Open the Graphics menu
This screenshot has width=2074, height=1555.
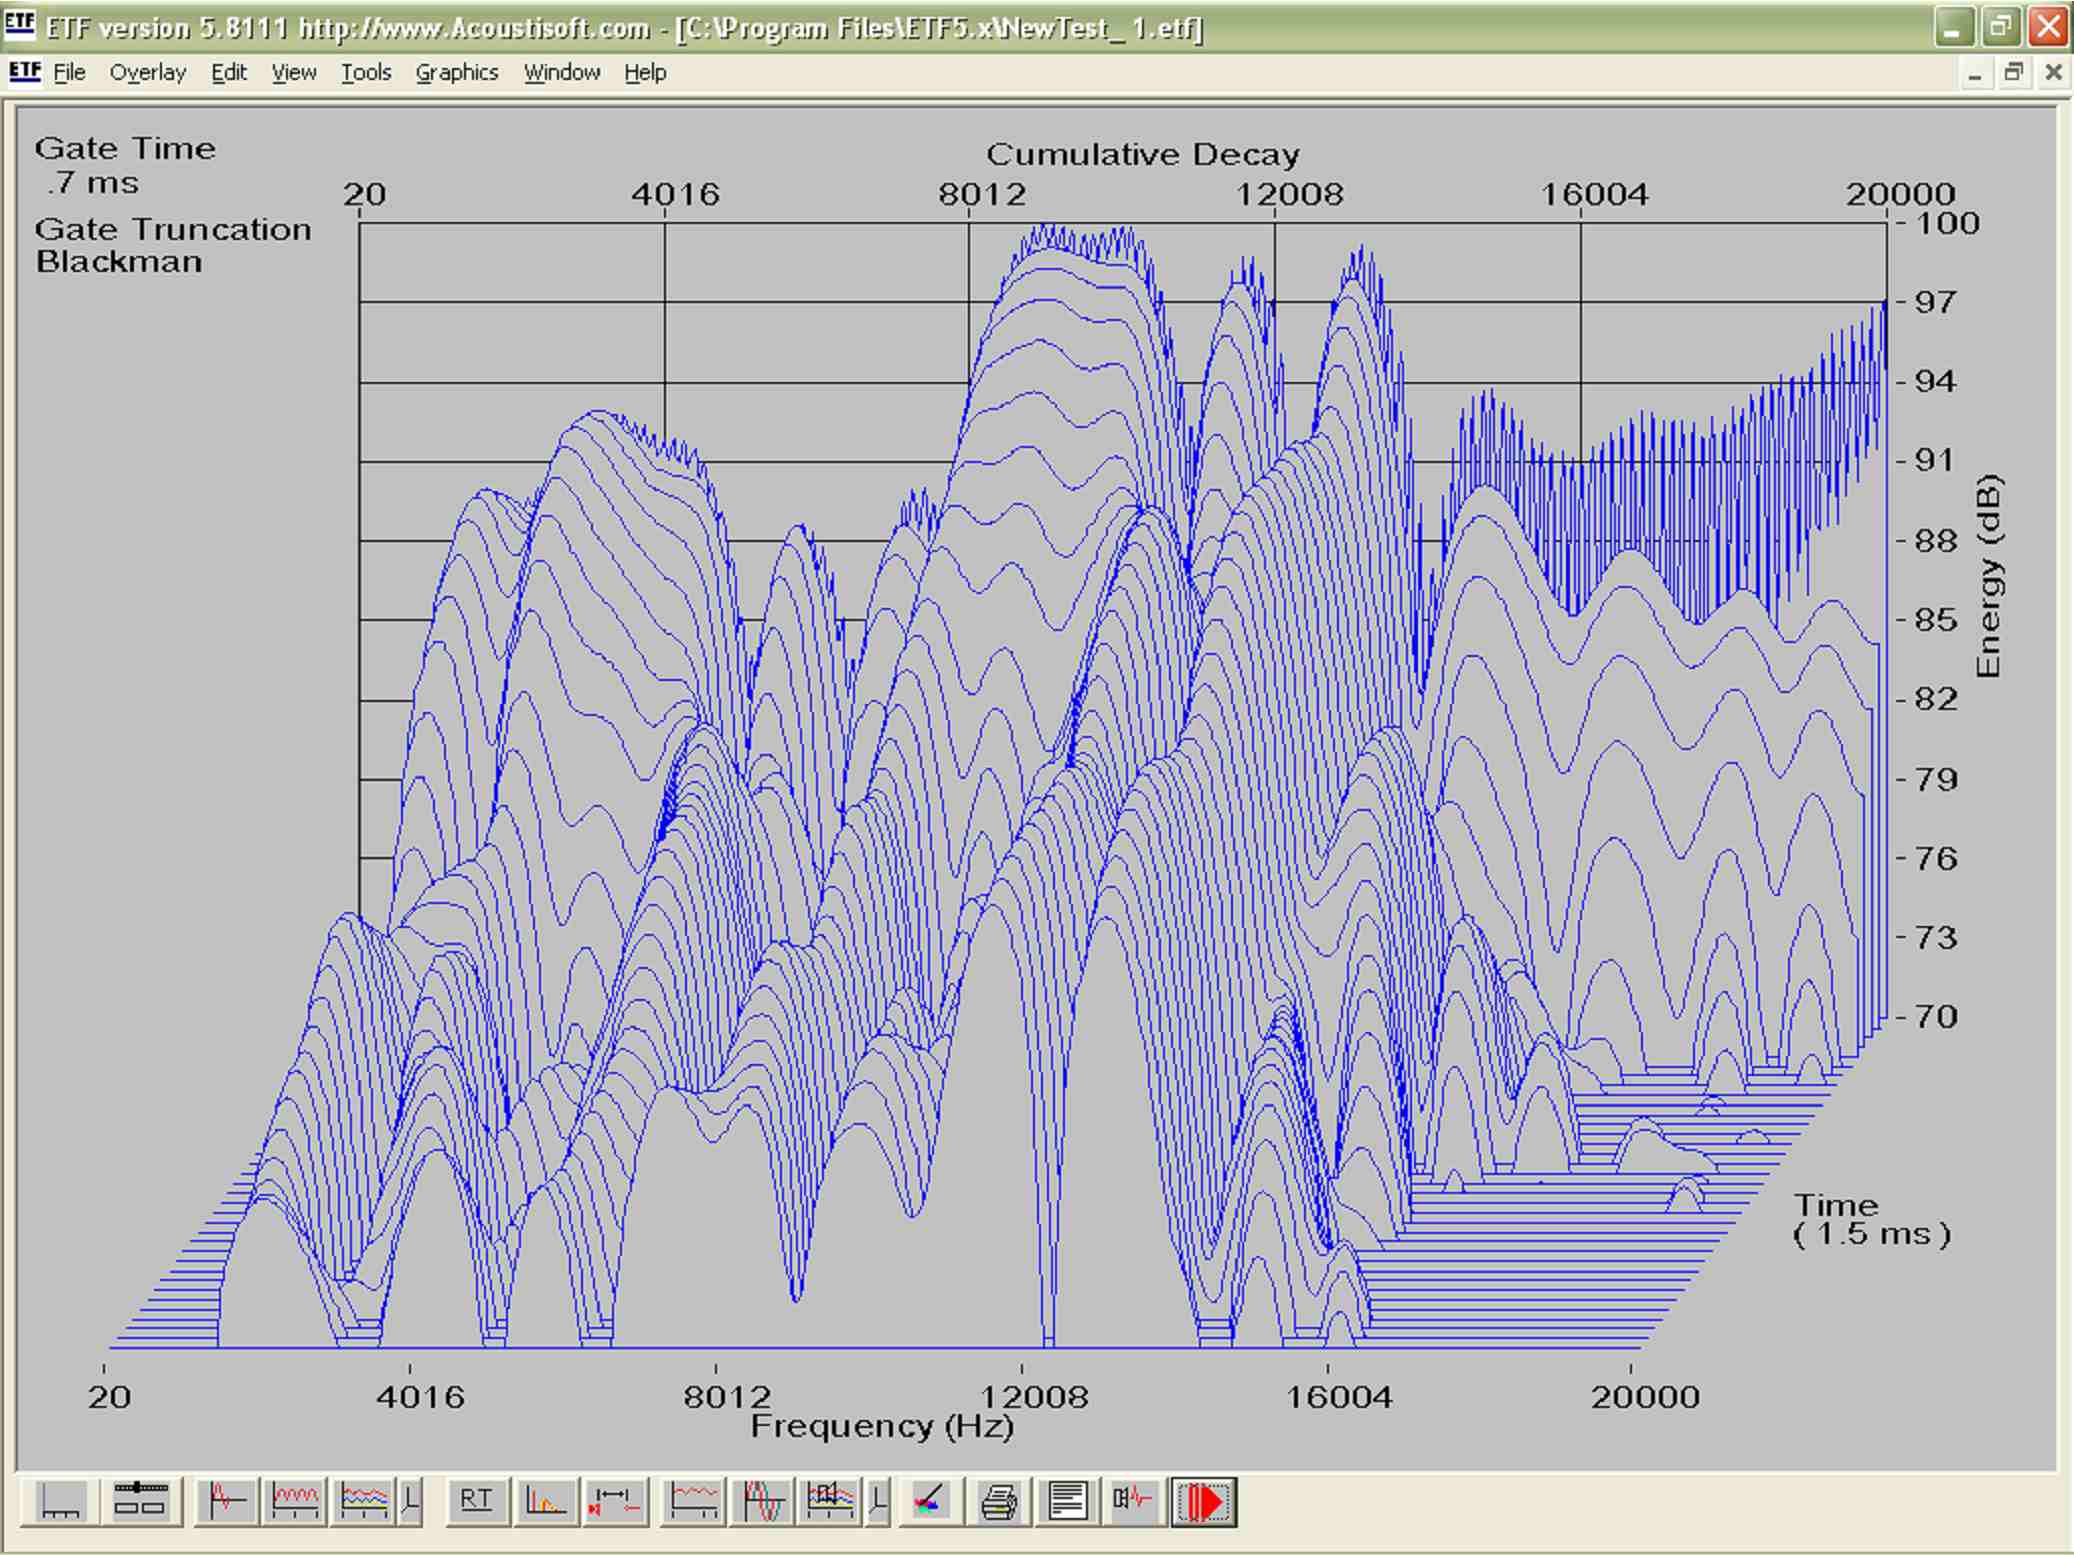pyautogui.click(x=457, y=72)
